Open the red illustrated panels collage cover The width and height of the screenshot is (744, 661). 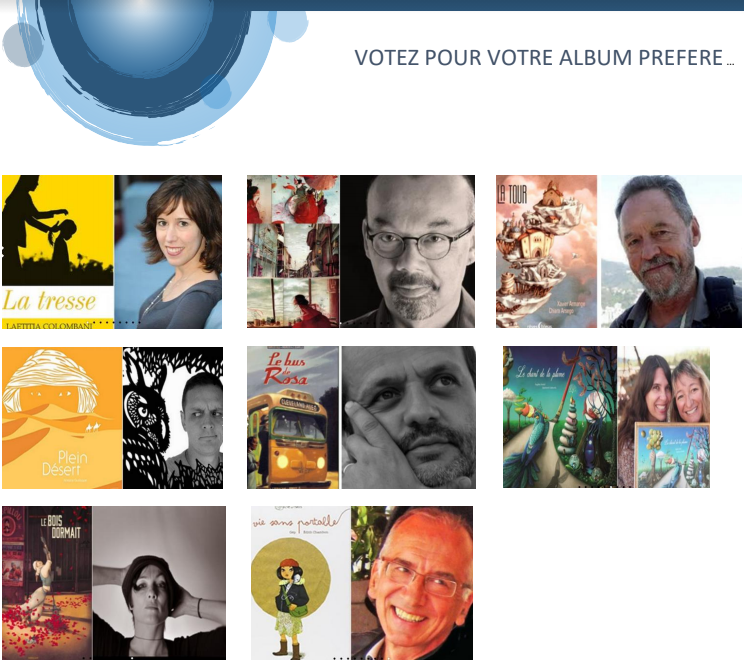click(293, 251)
